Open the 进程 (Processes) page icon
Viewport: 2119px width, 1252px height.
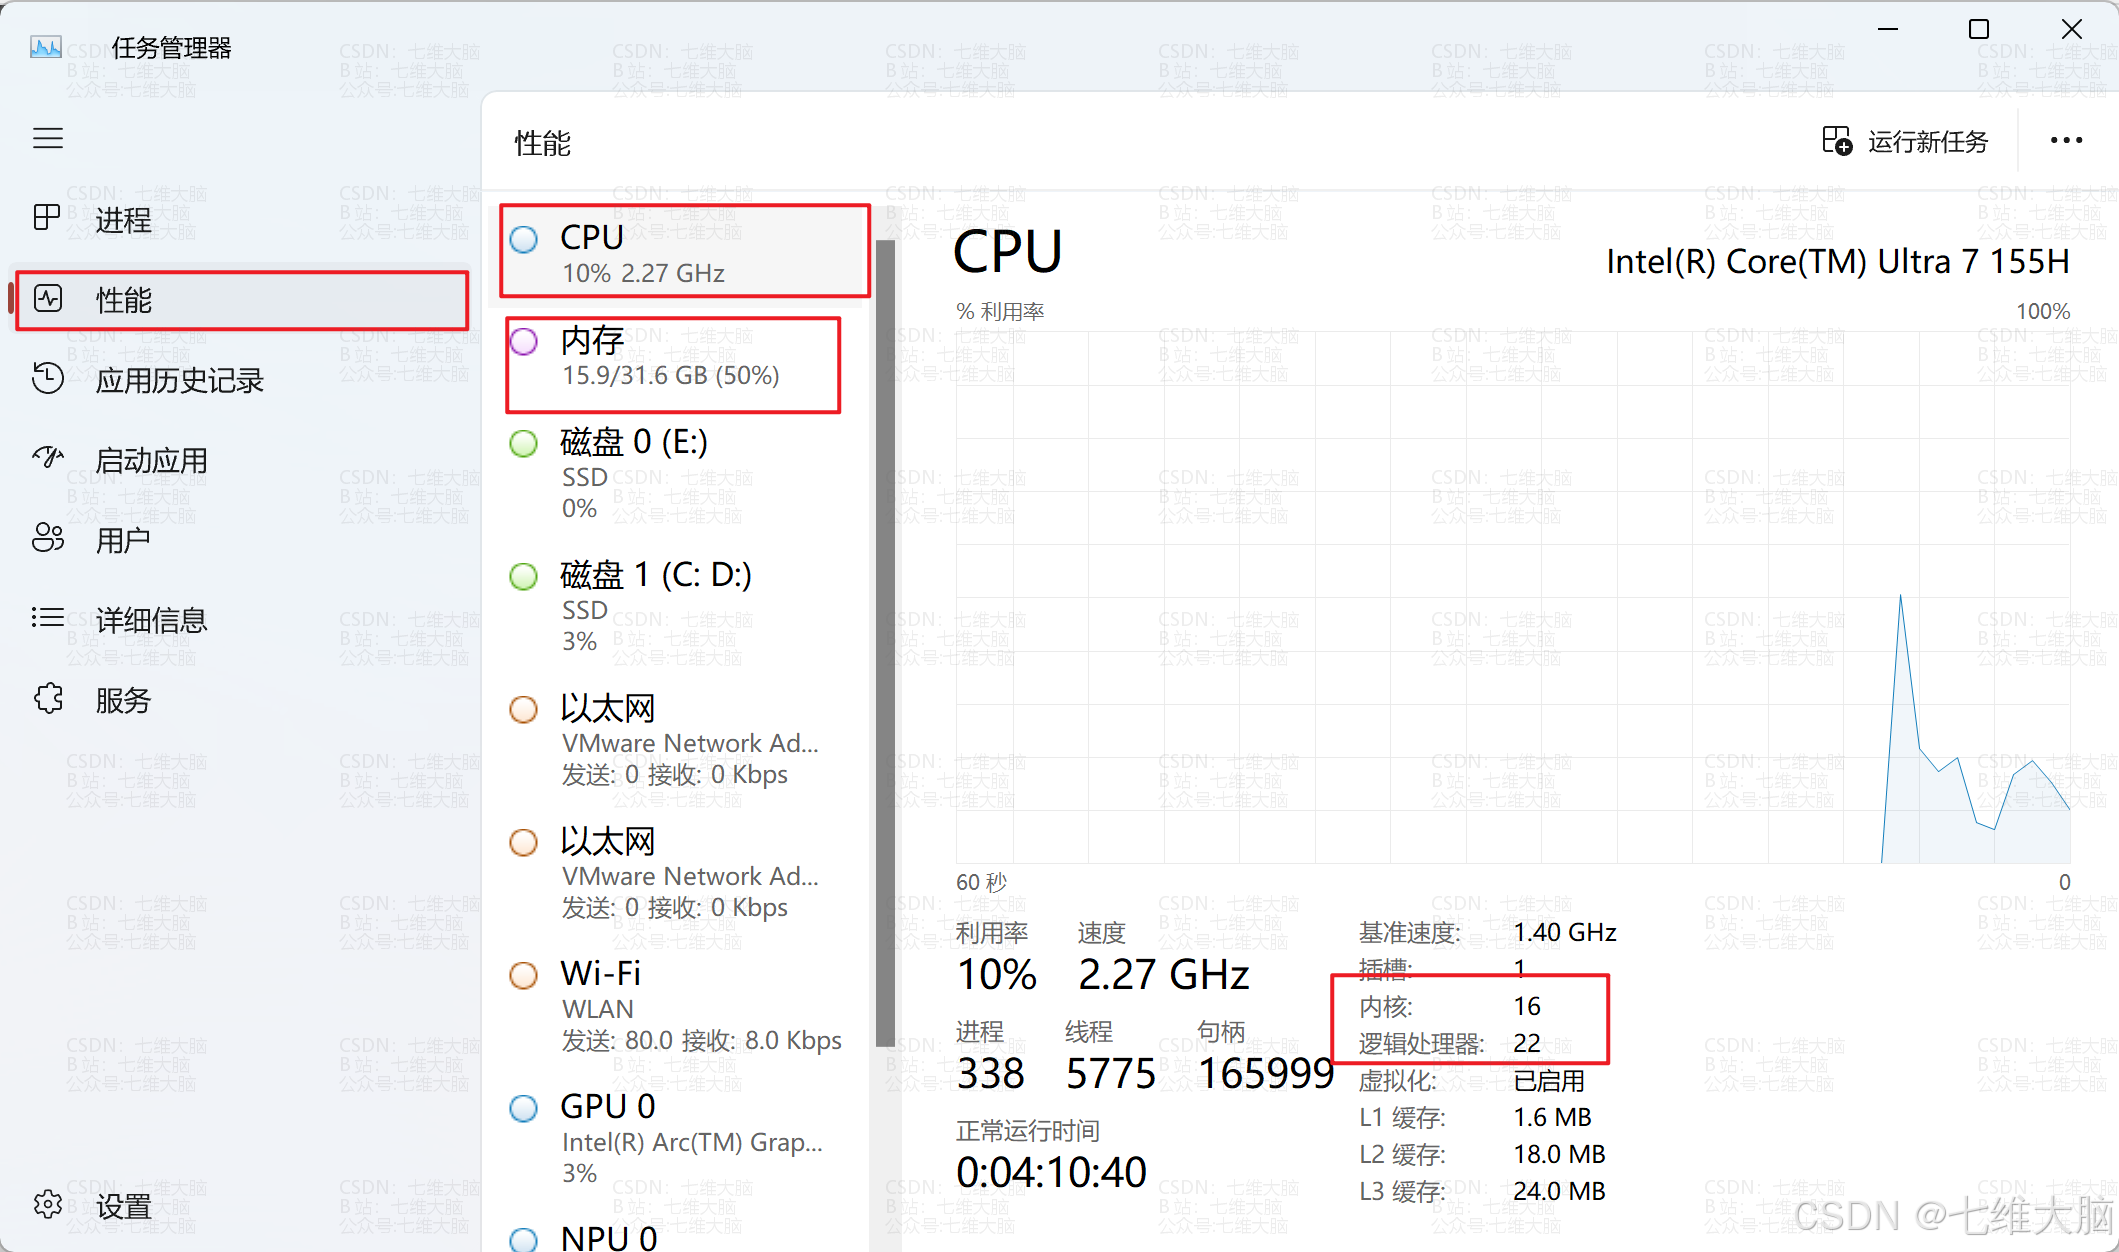[47, 218]
